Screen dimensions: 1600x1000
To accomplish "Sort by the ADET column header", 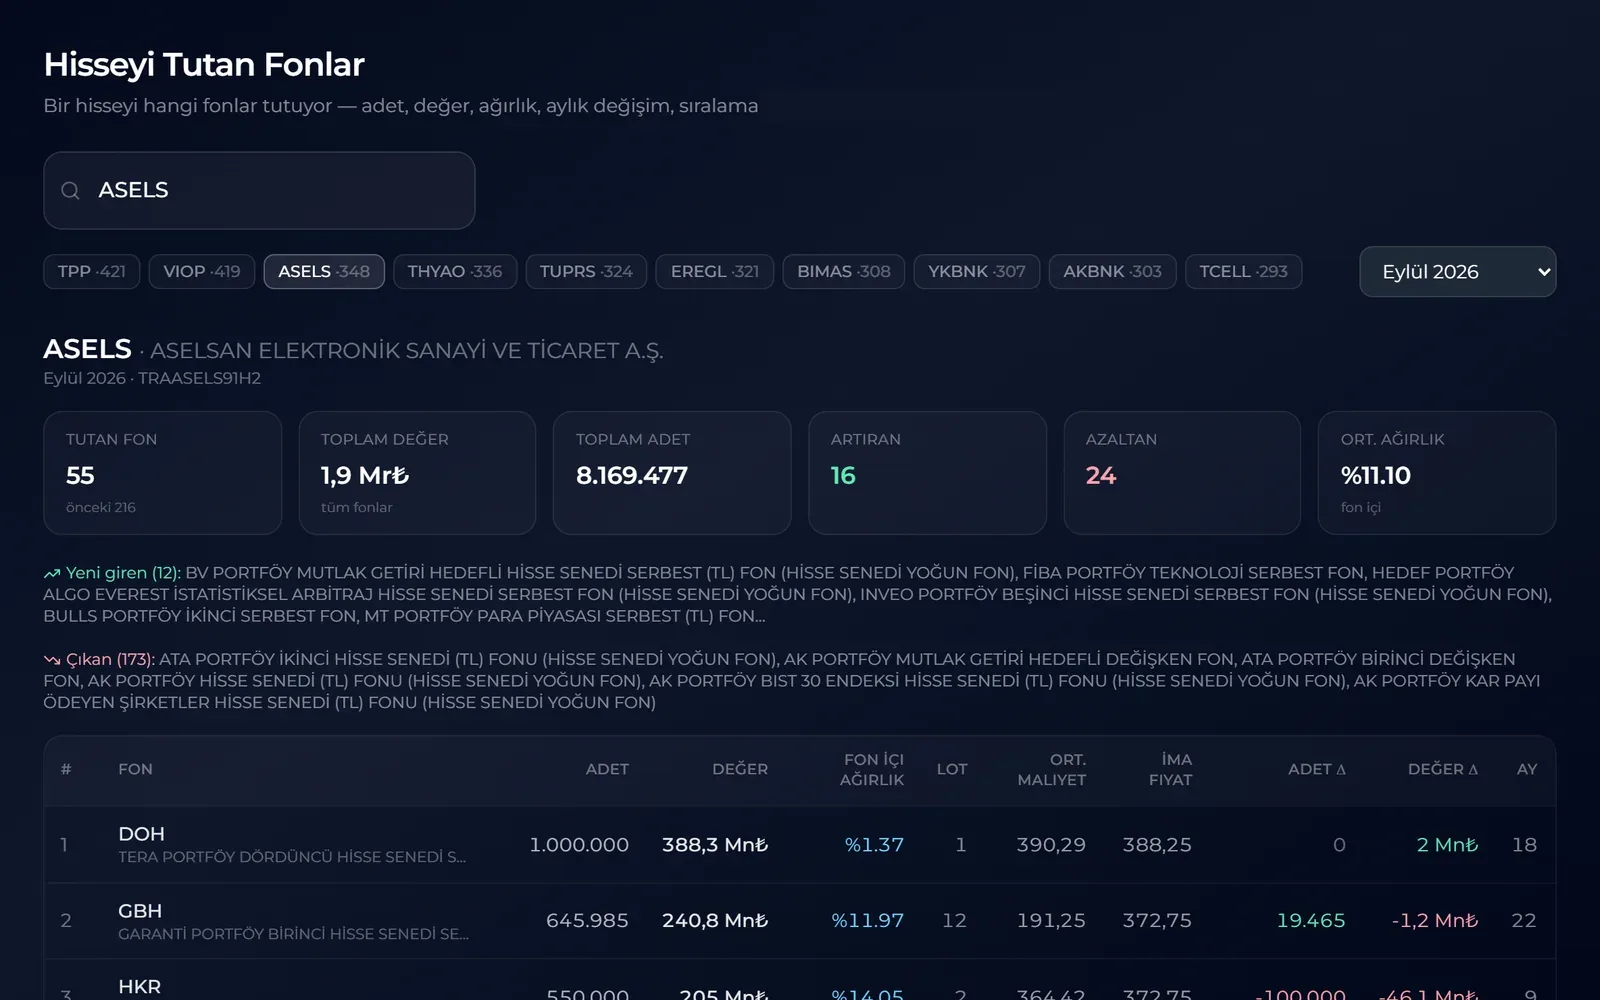I will [607, 769].
